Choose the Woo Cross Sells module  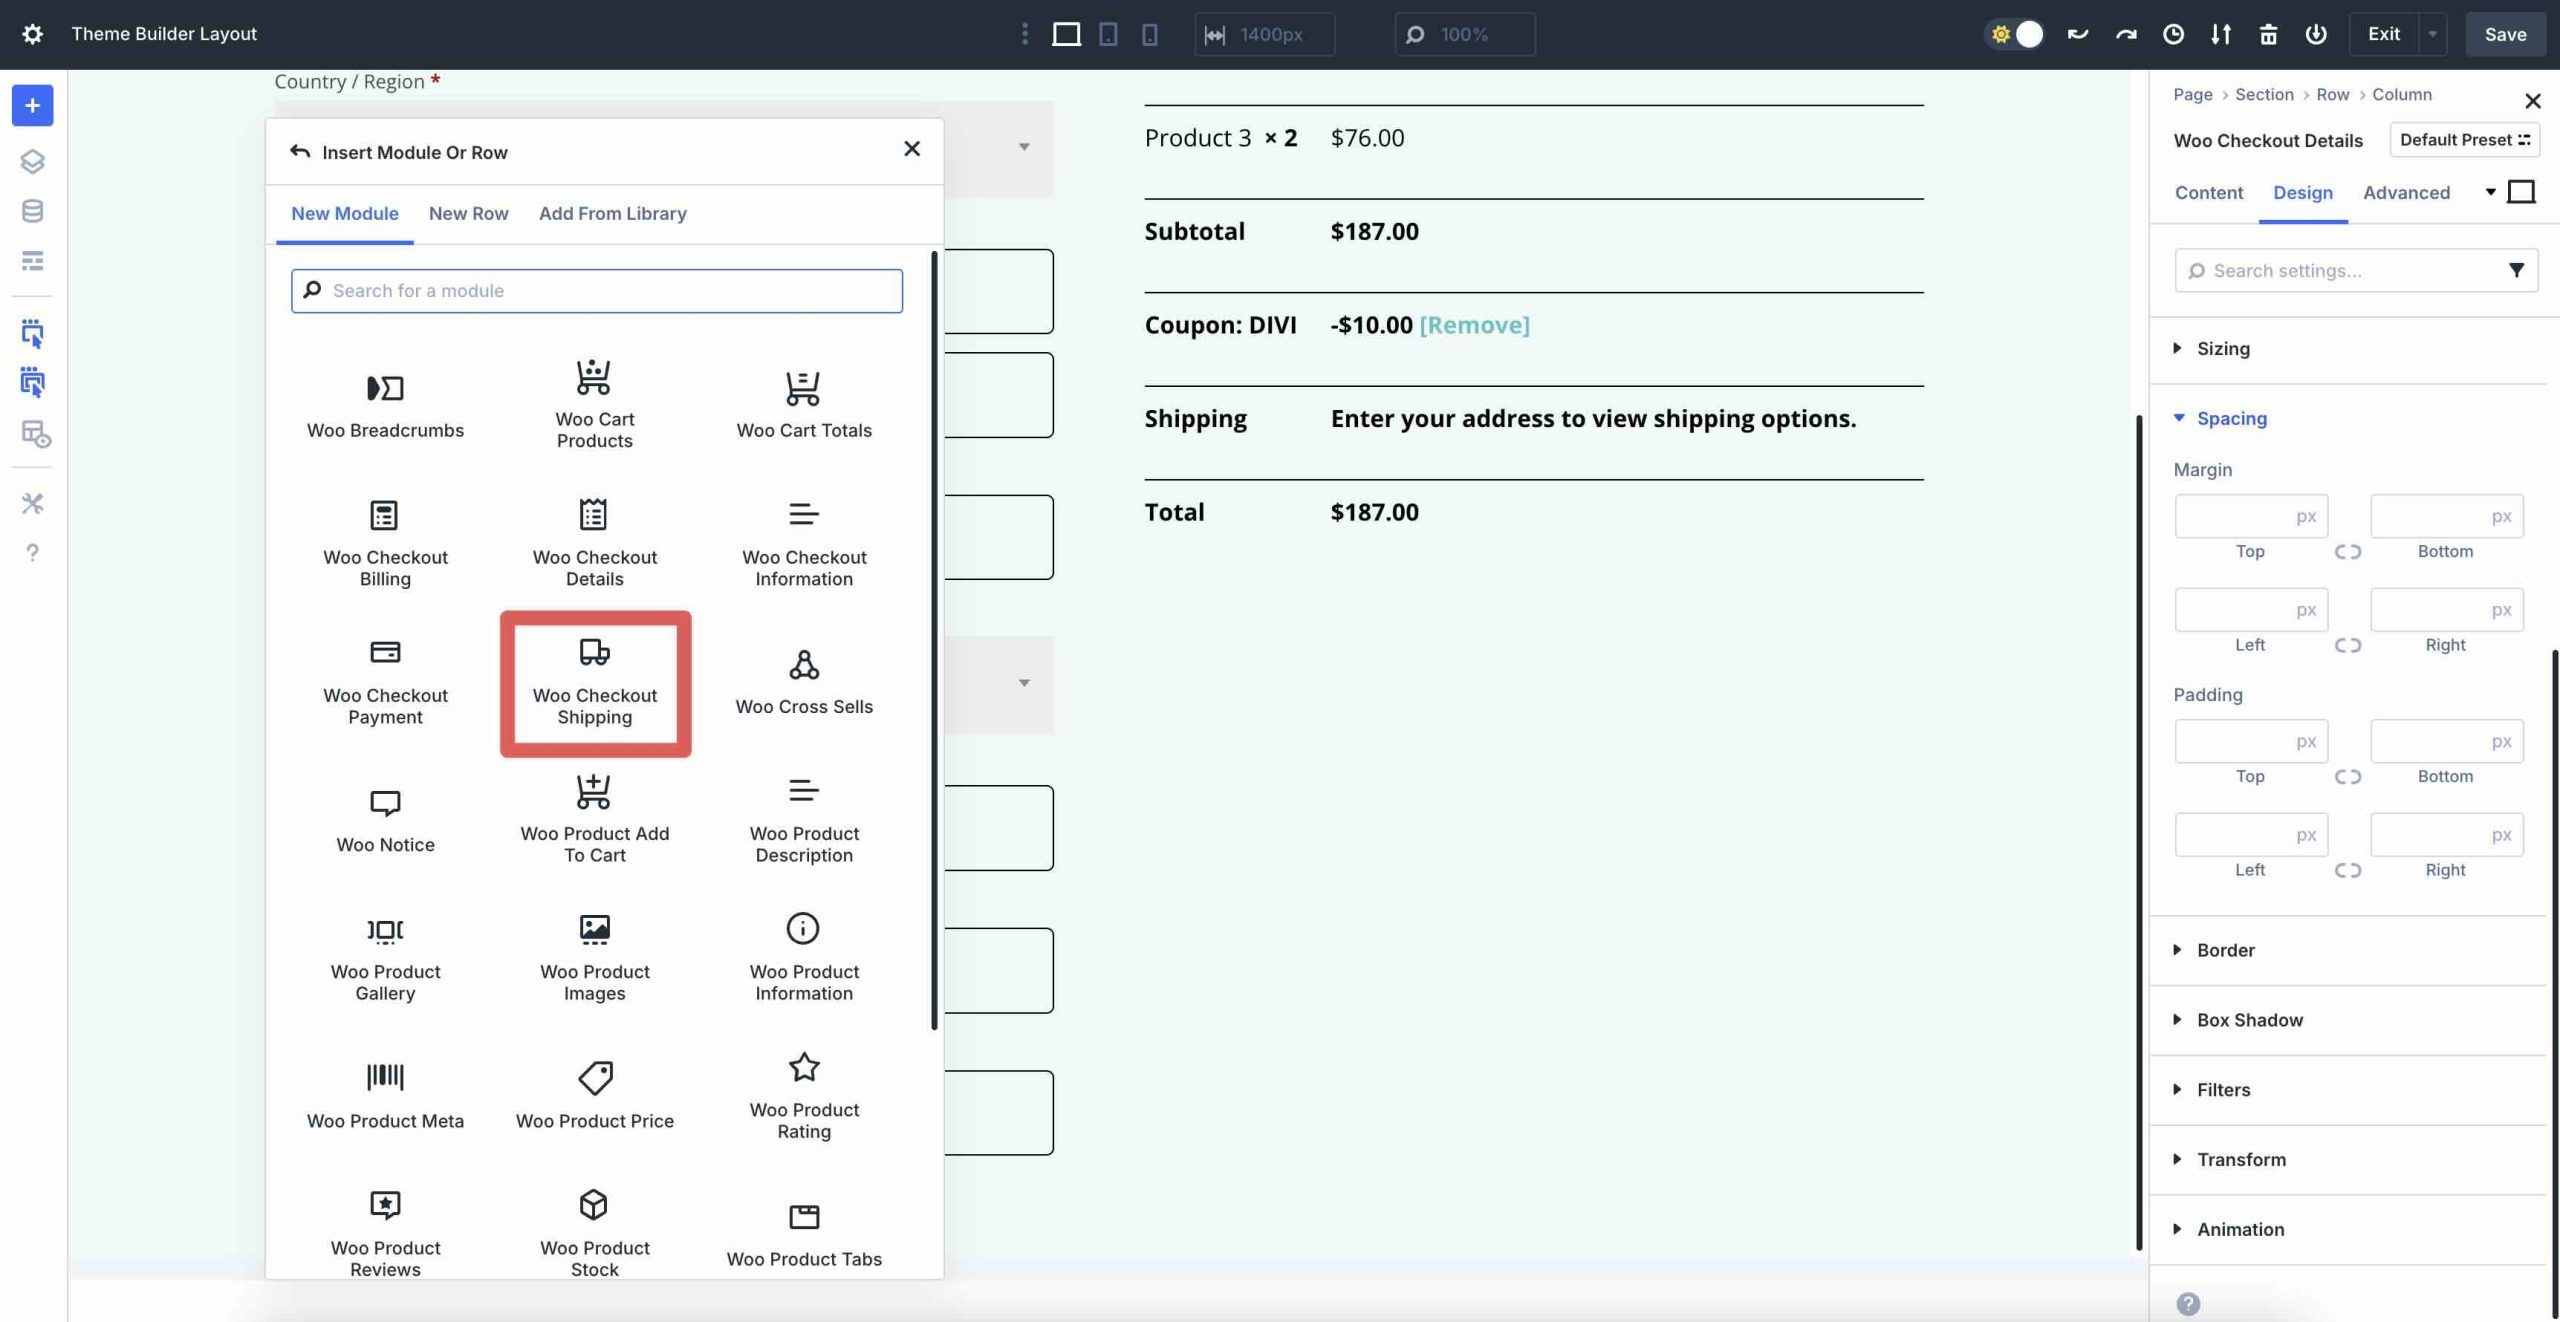pos(804,680)
